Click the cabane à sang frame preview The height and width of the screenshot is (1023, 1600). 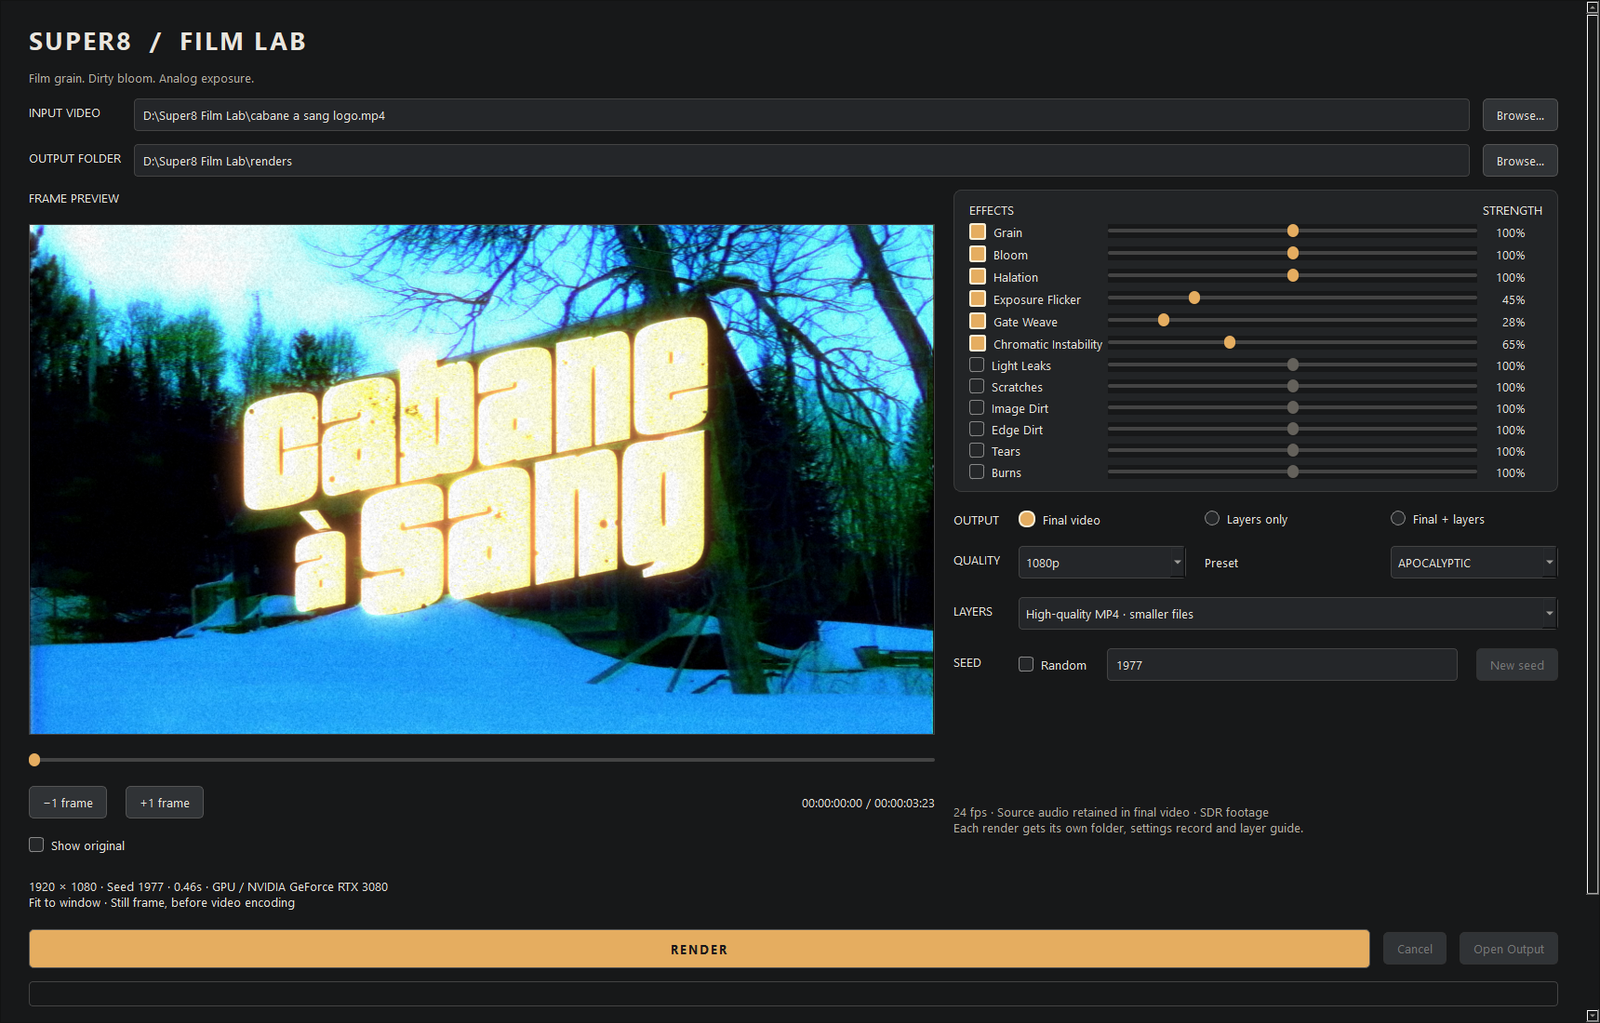coord(481,479)
